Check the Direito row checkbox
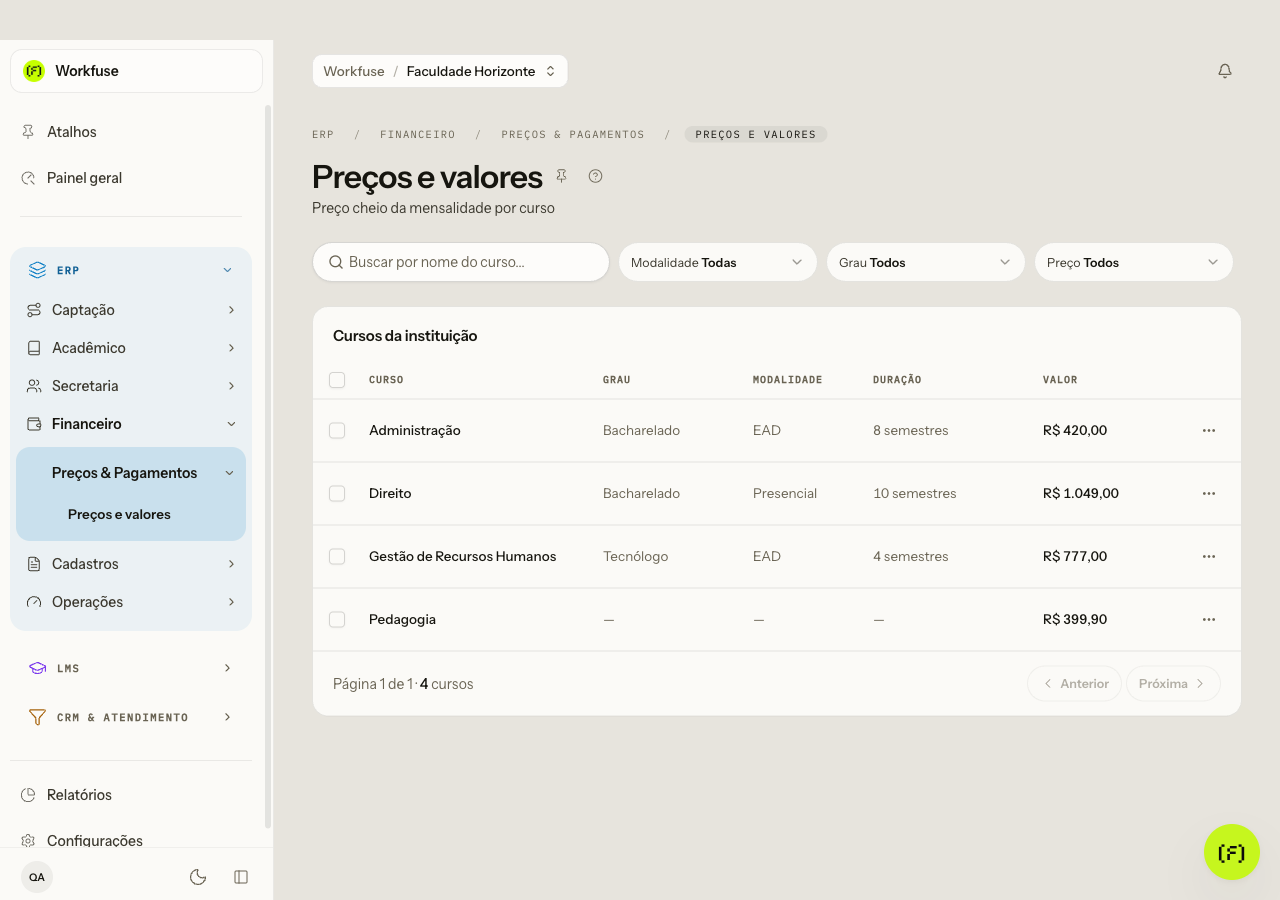Screen dimensions: 1280x900 [337, 493]
